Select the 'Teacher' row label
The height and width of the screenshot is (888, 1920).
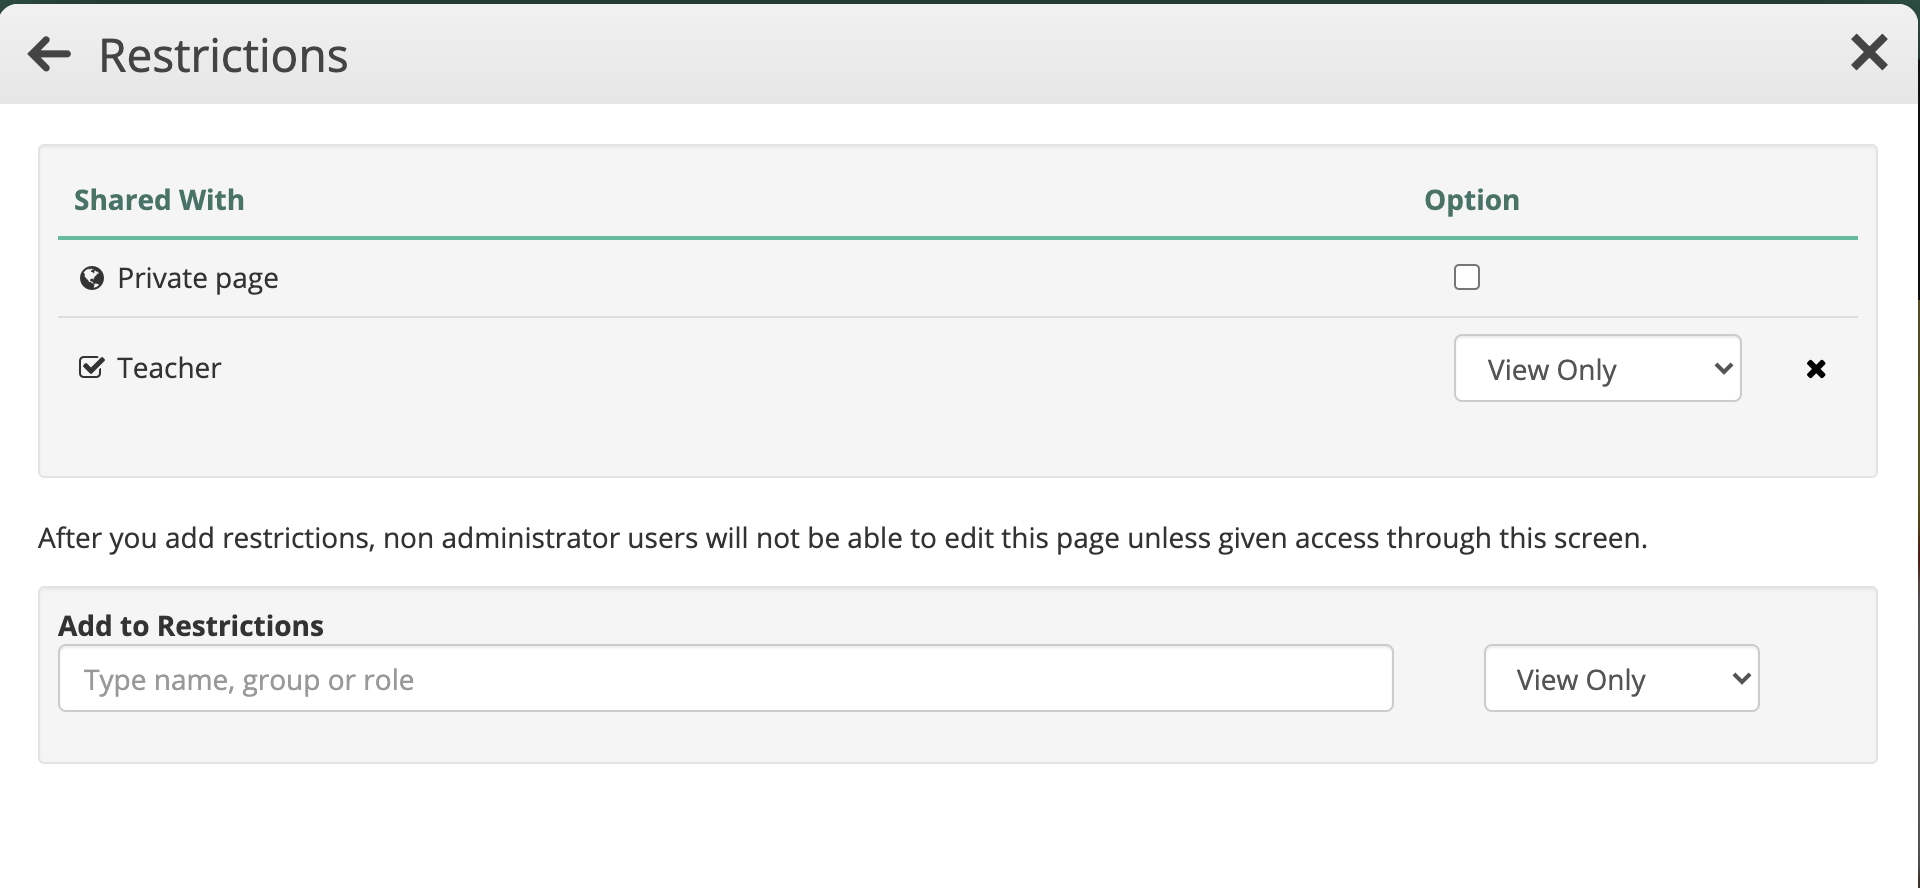[x=169, y=368]
